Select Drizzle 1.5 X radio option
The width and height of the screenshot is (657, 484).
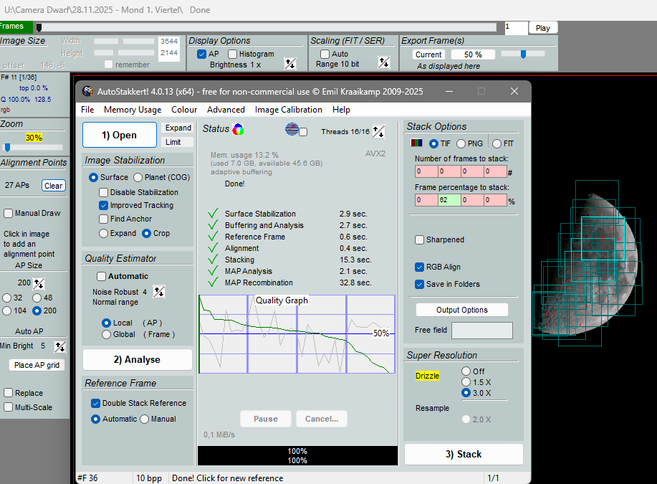(x=465, y=382)
